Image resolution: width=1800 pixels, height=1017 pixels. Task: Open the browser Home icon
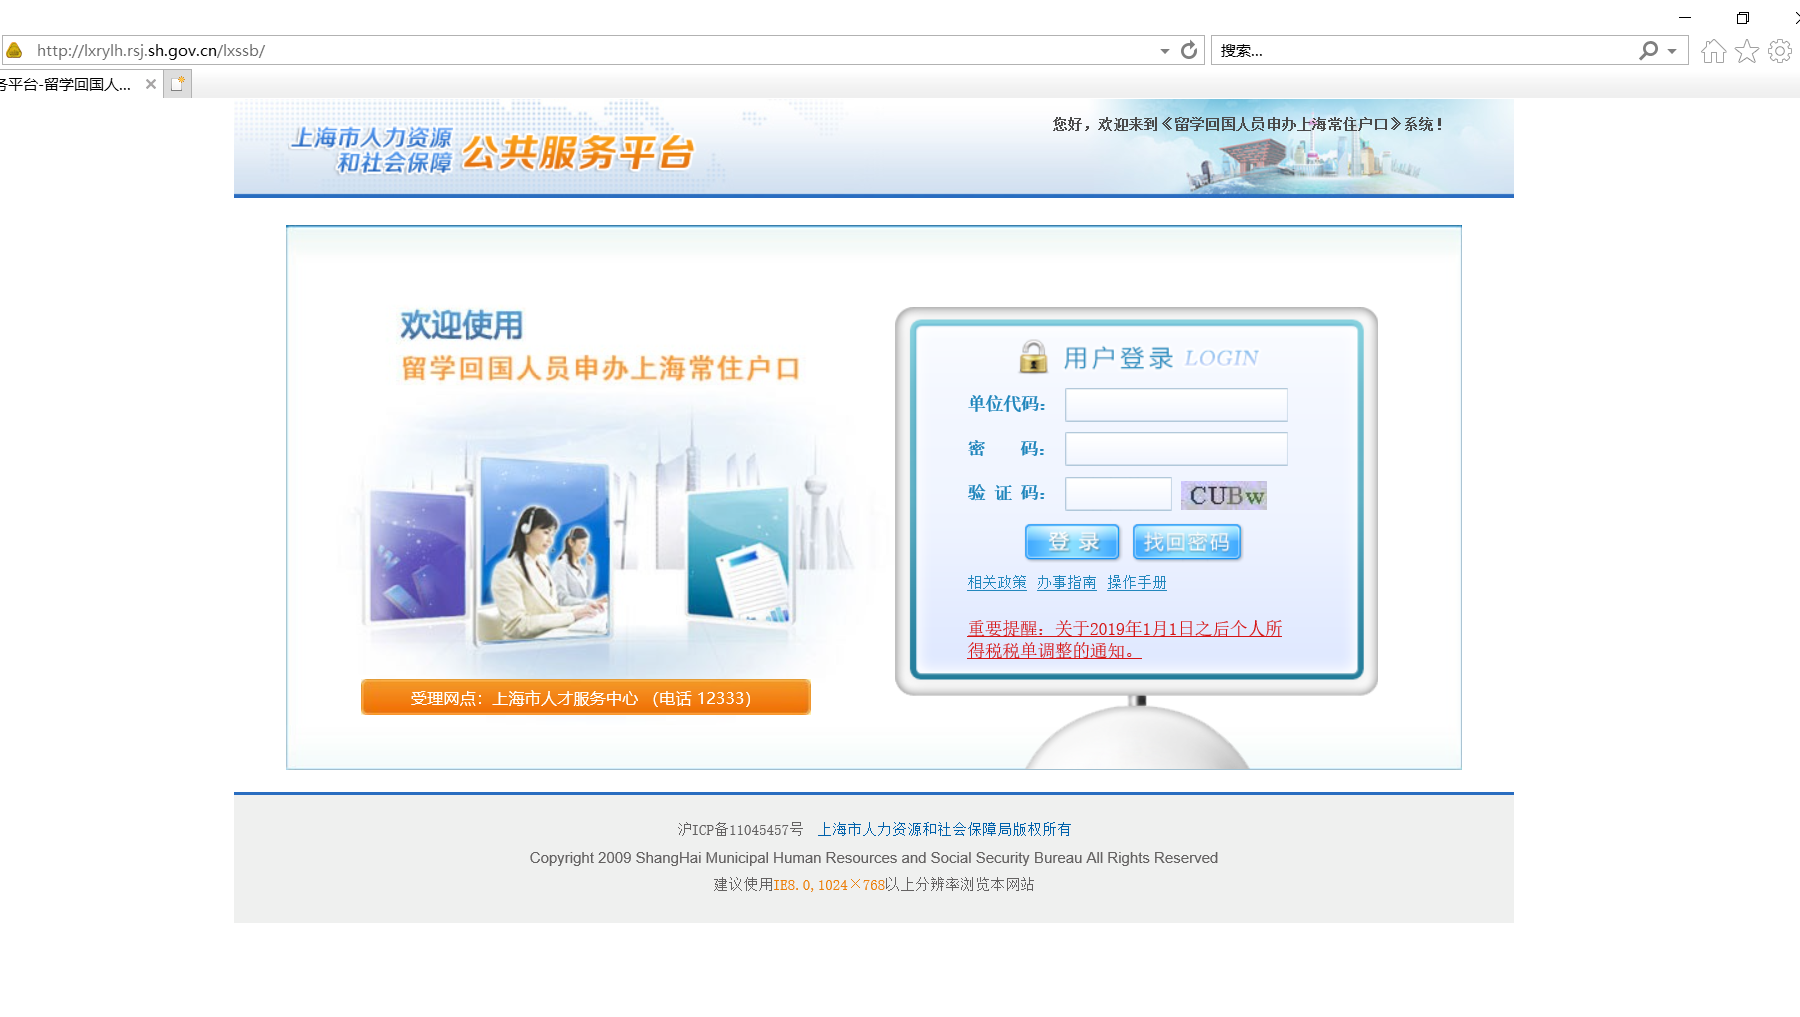tap(1714, 51)
